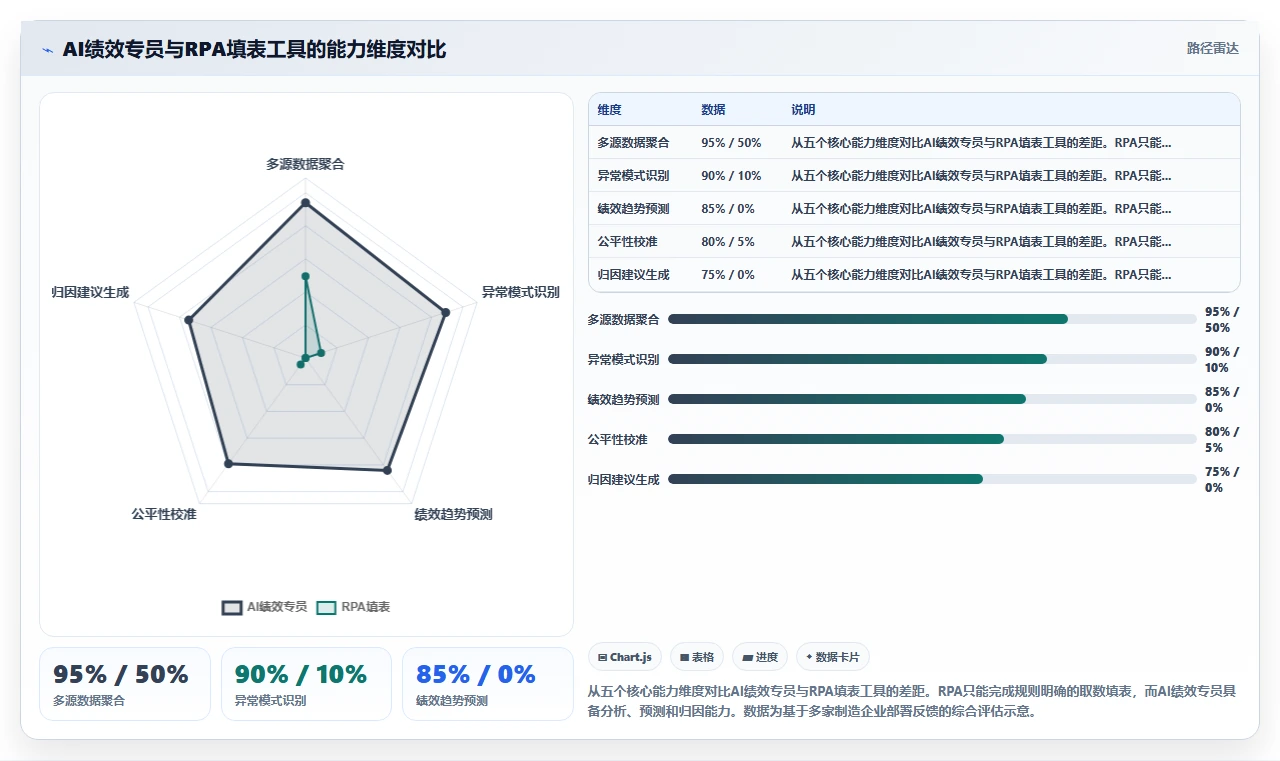Toggle the RPA填表 legend swatch
Screen dimensions: 1280x761
(326, 607)
